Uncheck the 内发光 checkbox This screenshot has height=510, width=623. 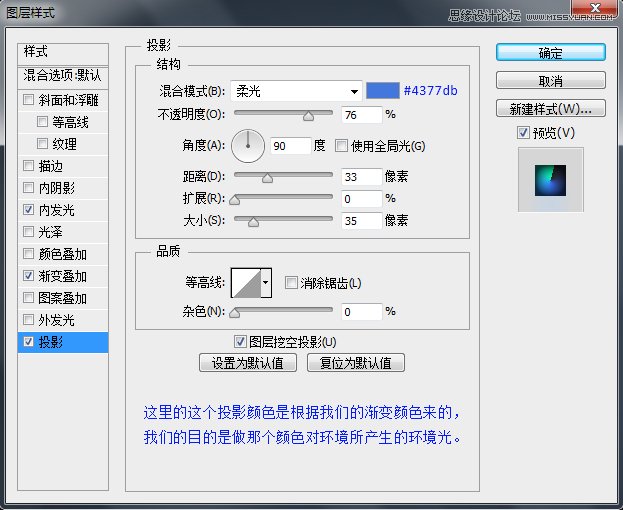pyautogui.click(x=28, y=210)
